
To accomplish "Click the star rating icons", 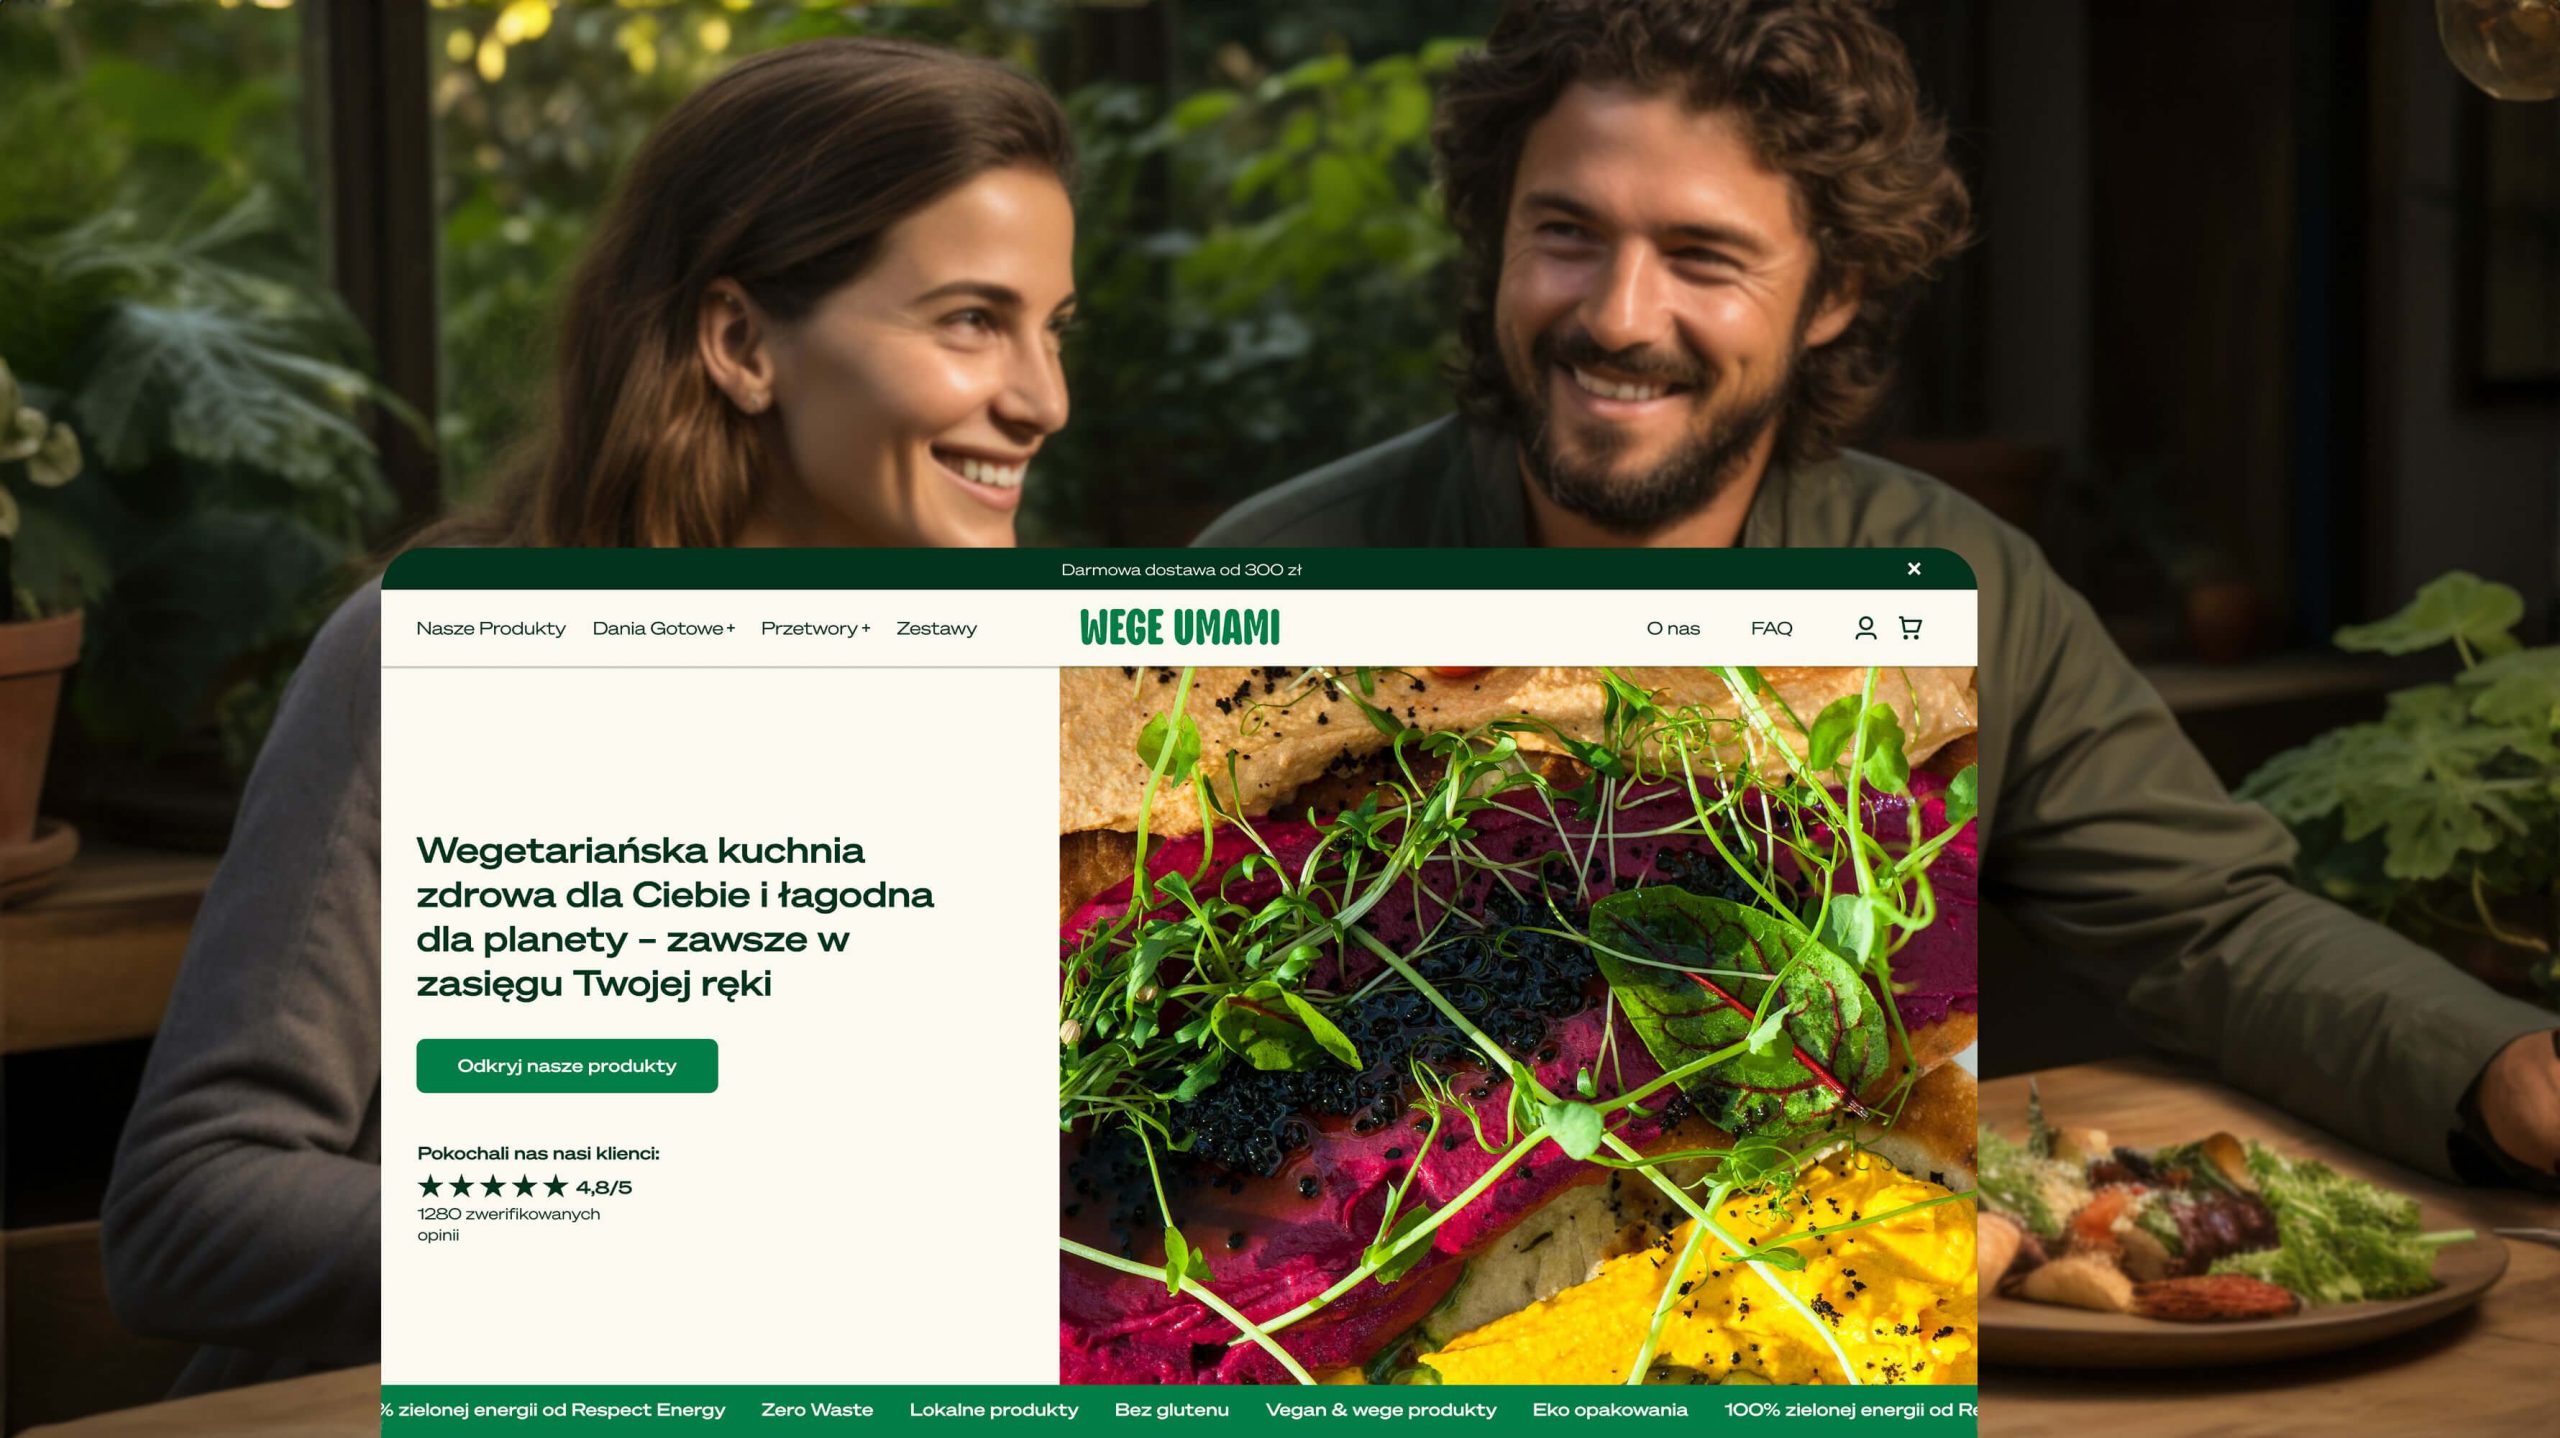I will [493, 1187].
